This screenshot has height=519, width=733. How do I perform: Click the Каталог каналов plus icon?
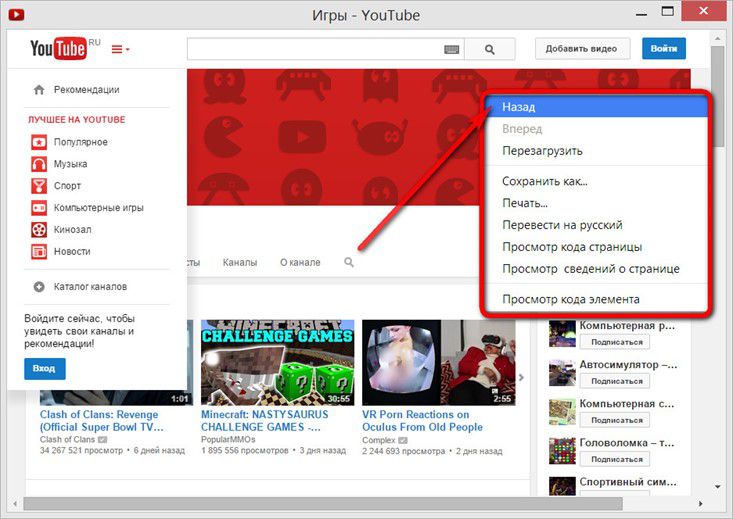pyautogui.click(x=39, y=287)
